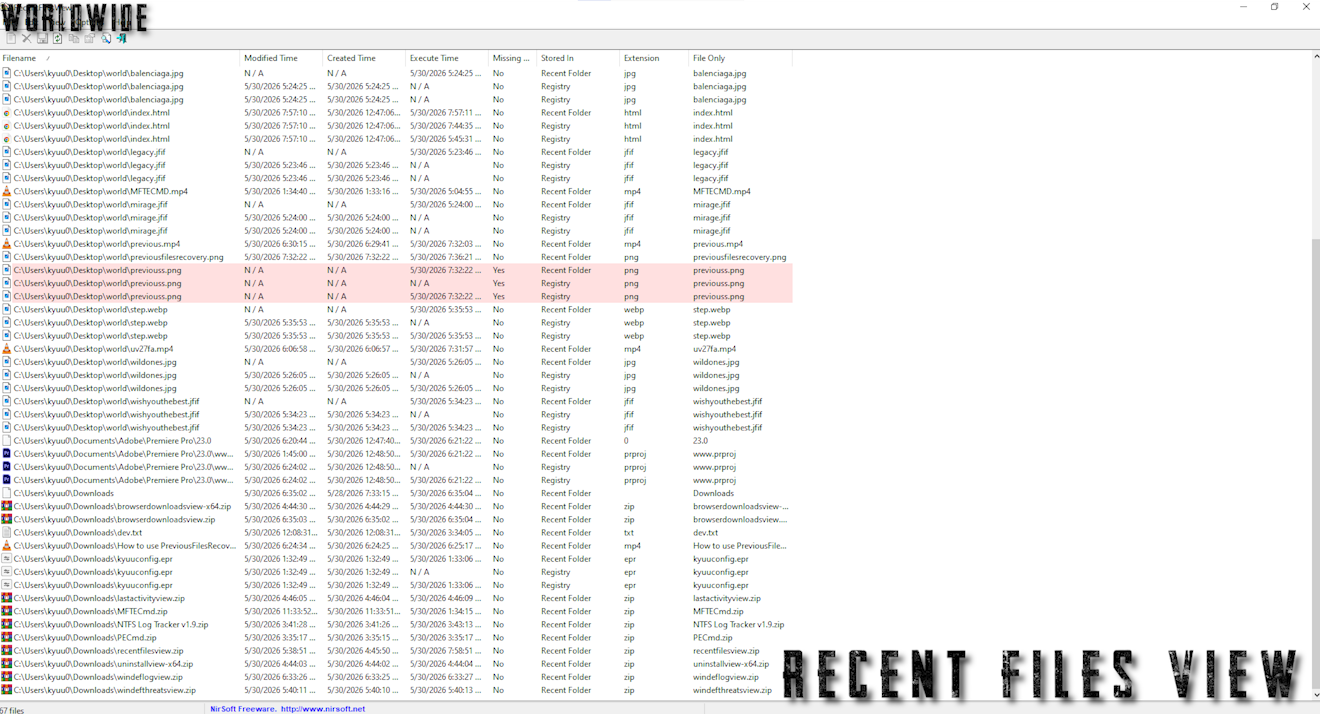
Task: Click the VLC icon of the uv27fa.mp4 row
Action: (7, 349)
